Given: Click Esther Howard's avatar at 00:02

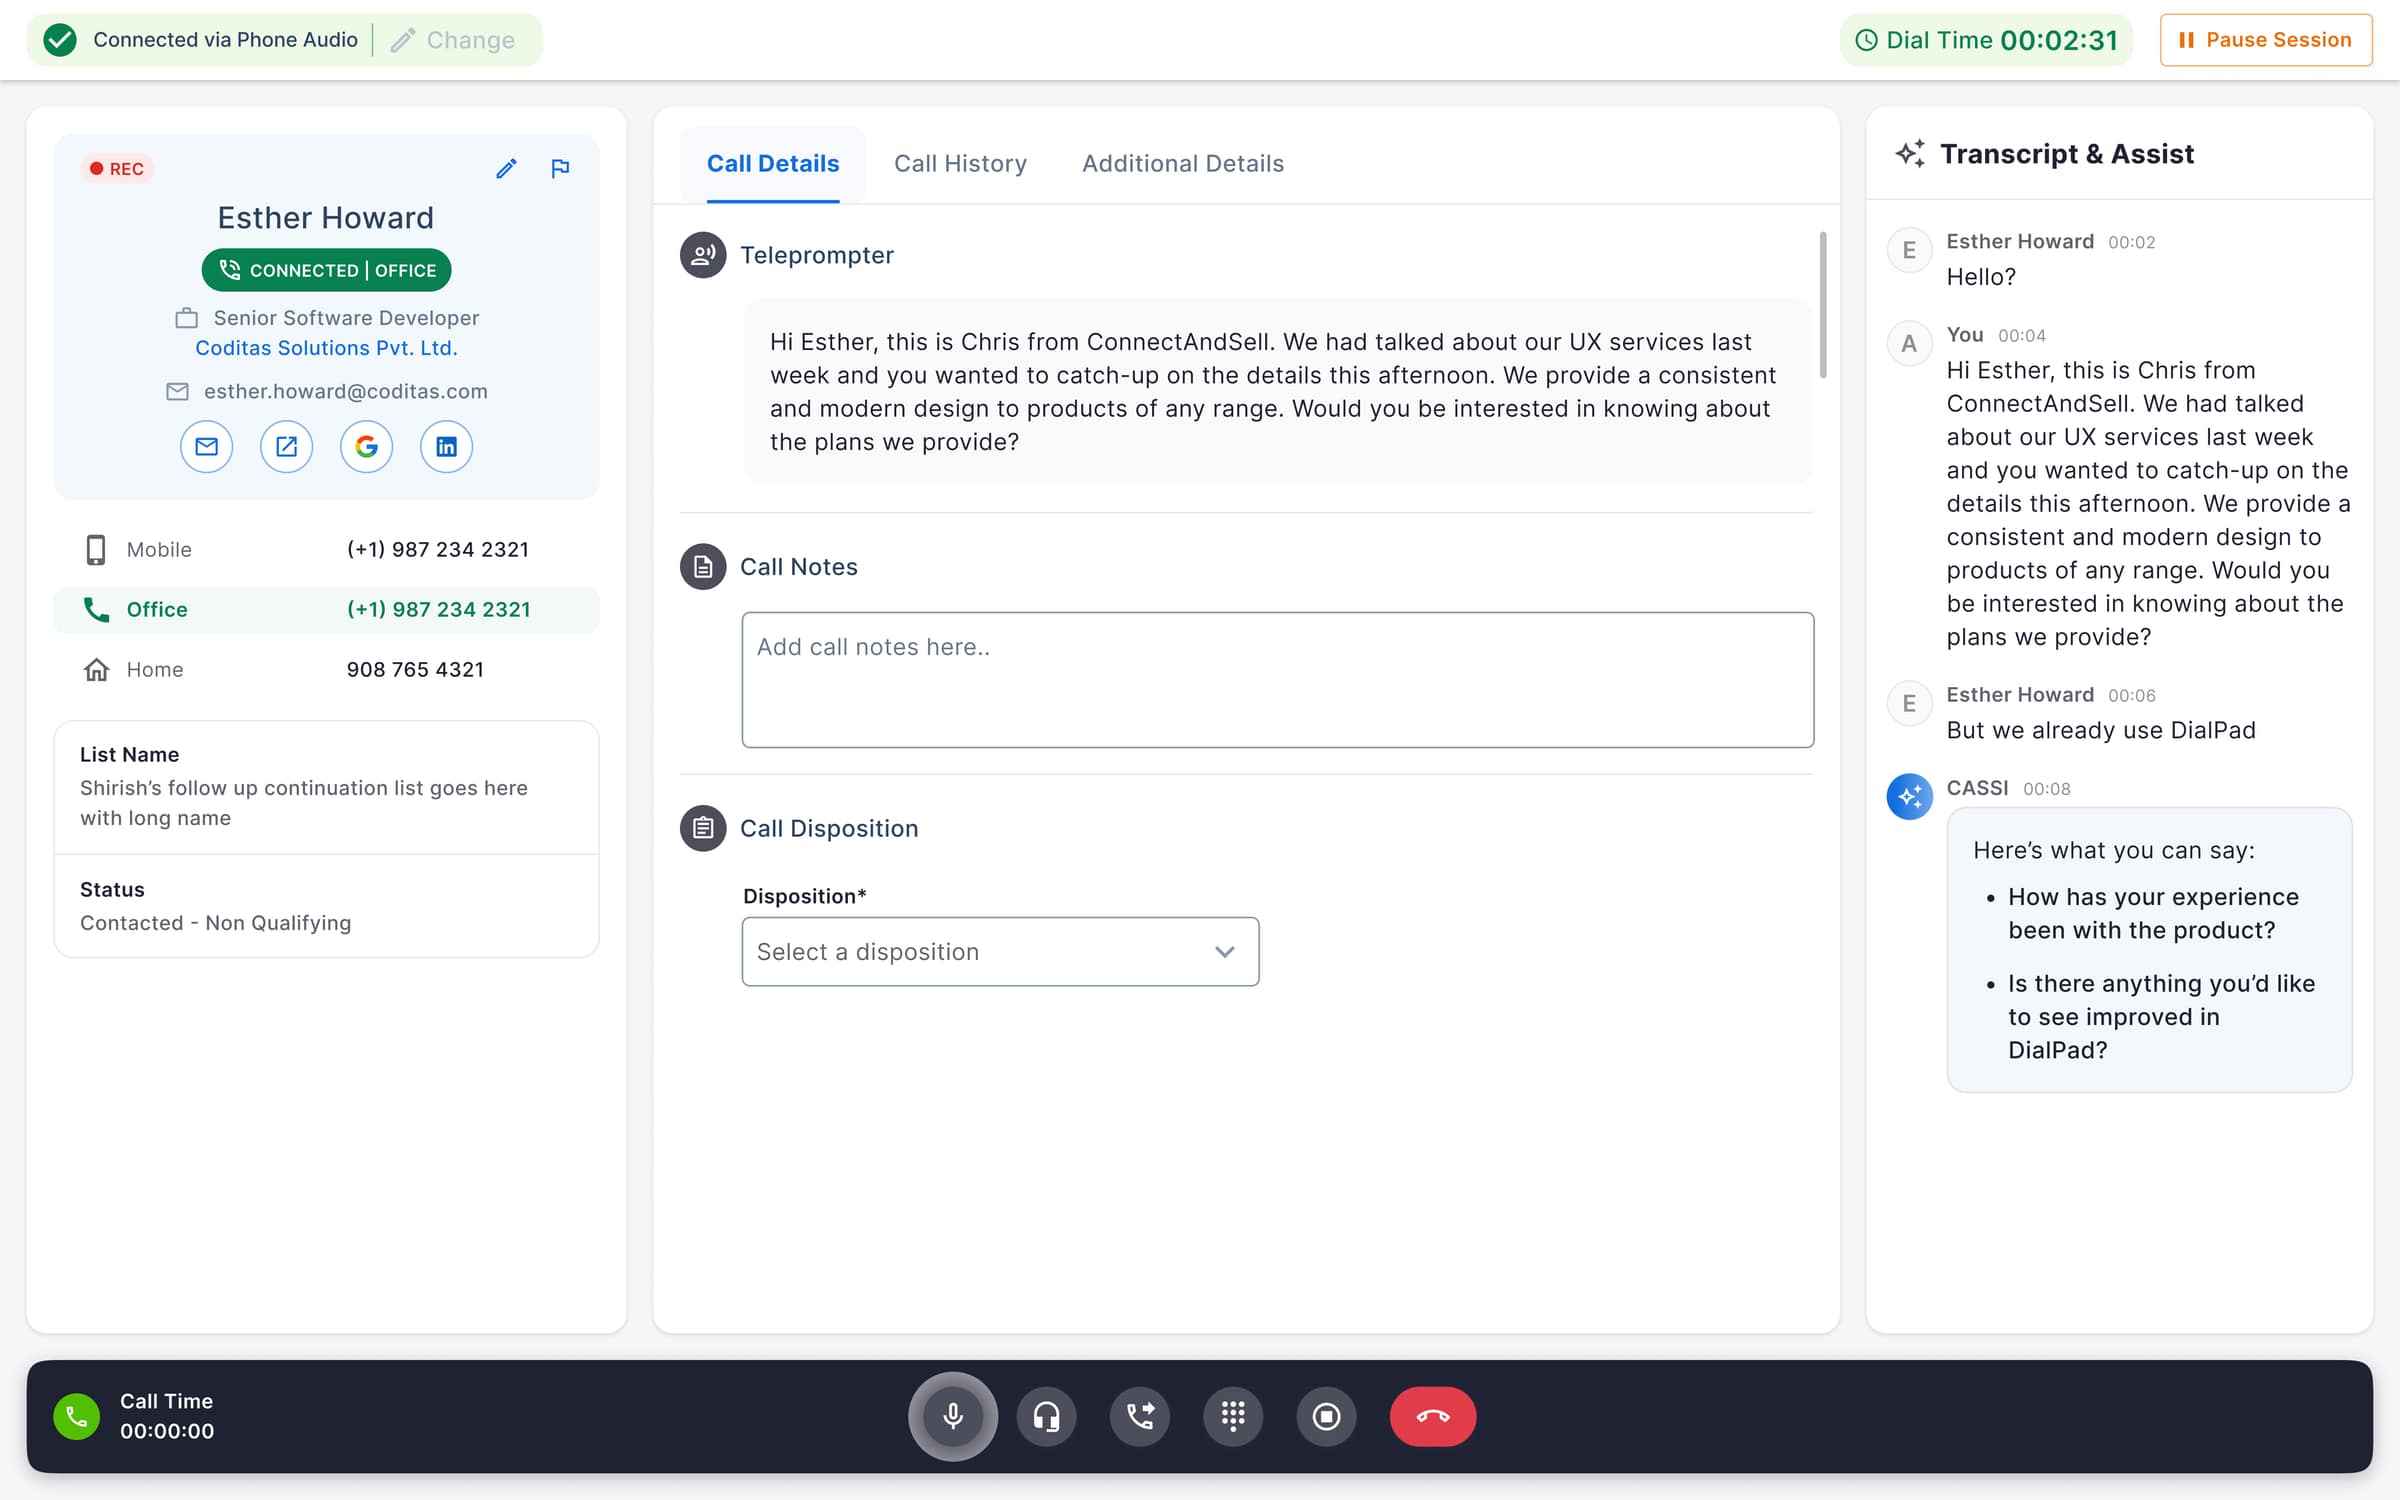Looking at the screenshot, I should 1909,250.
